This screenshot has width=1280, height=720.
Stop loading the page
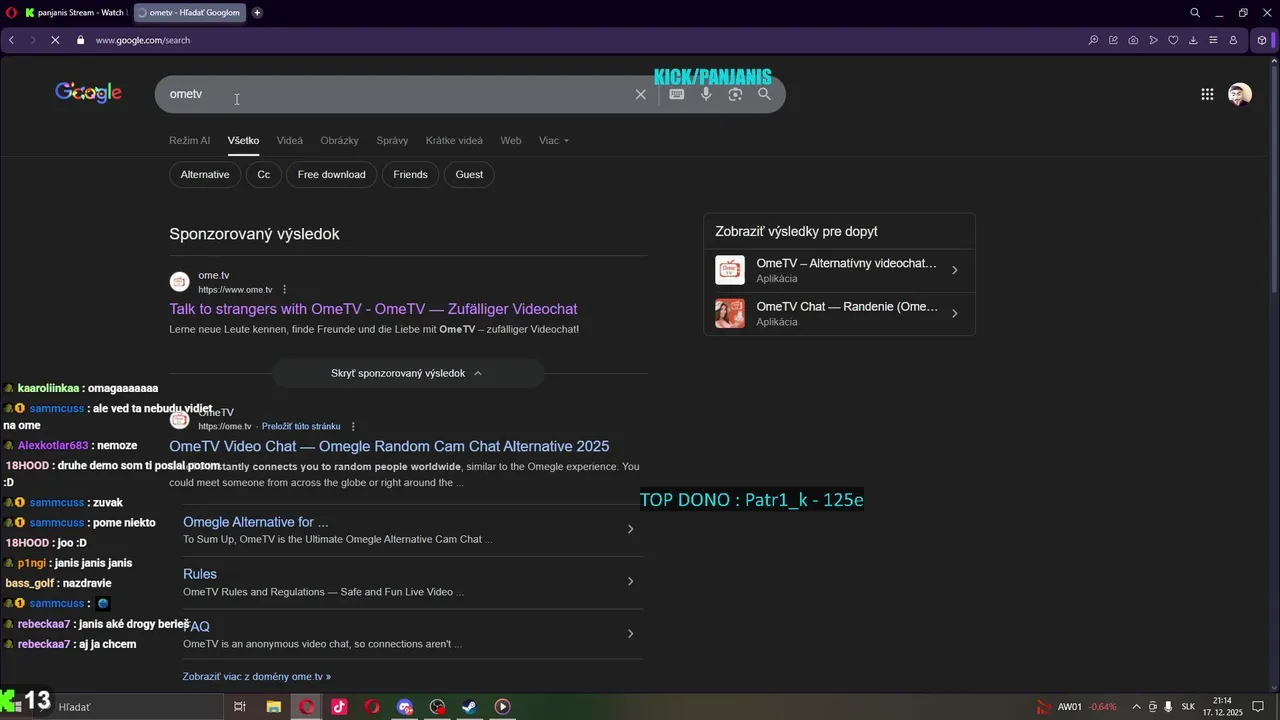point(55,40)
